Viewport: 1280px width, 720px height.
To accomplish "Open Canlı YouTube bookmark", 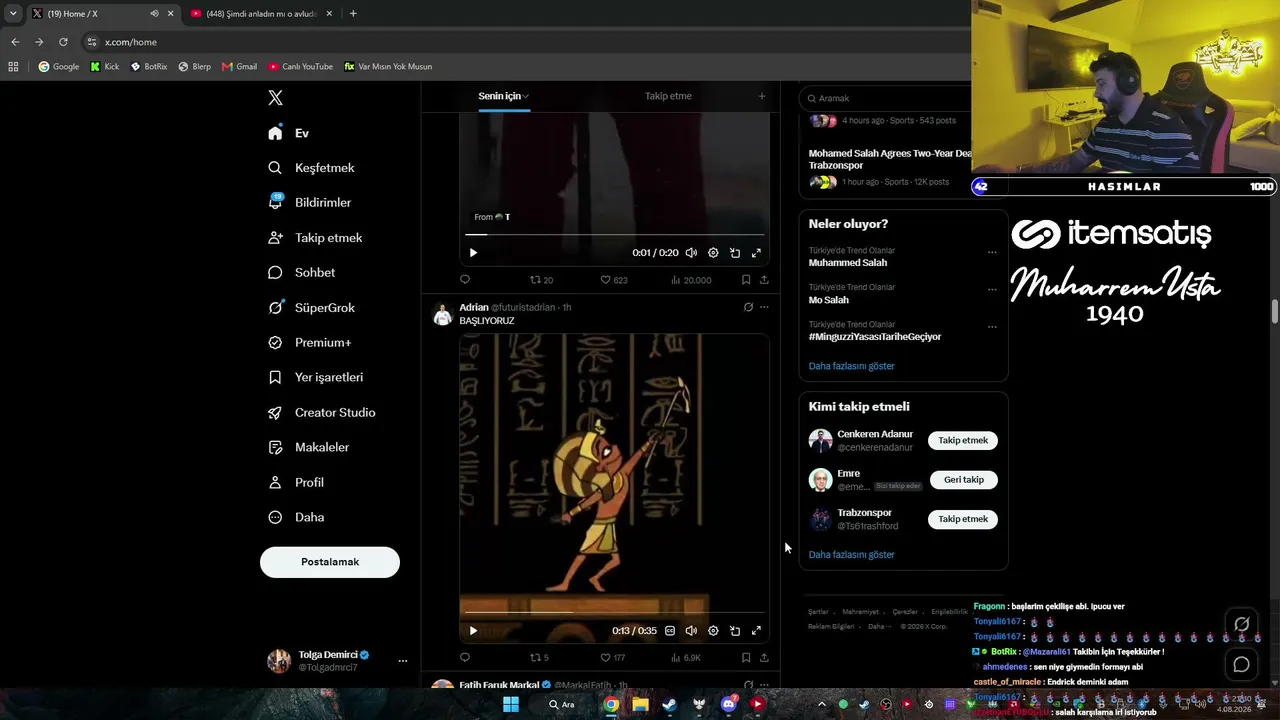I will [x=300, y=67].
